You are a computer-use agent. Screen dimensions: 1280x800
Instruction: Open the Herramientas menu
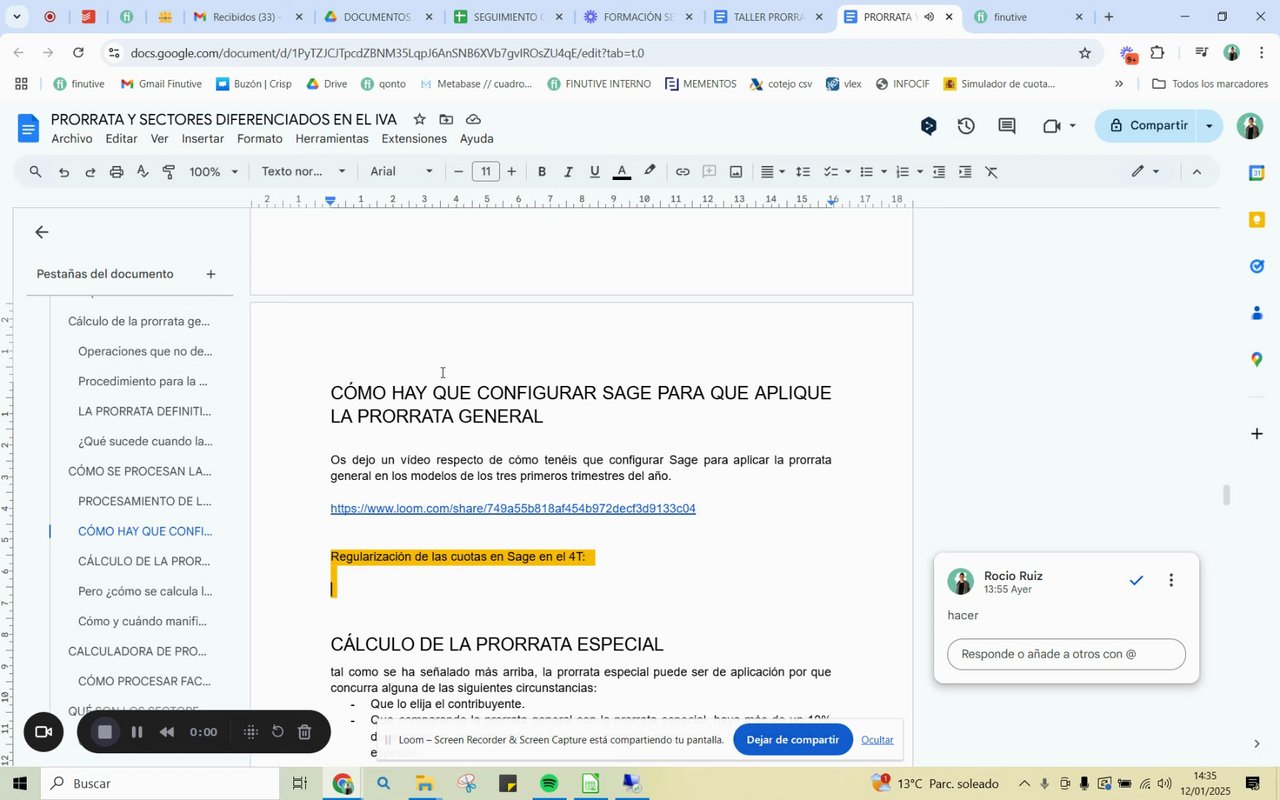point(332,139)
